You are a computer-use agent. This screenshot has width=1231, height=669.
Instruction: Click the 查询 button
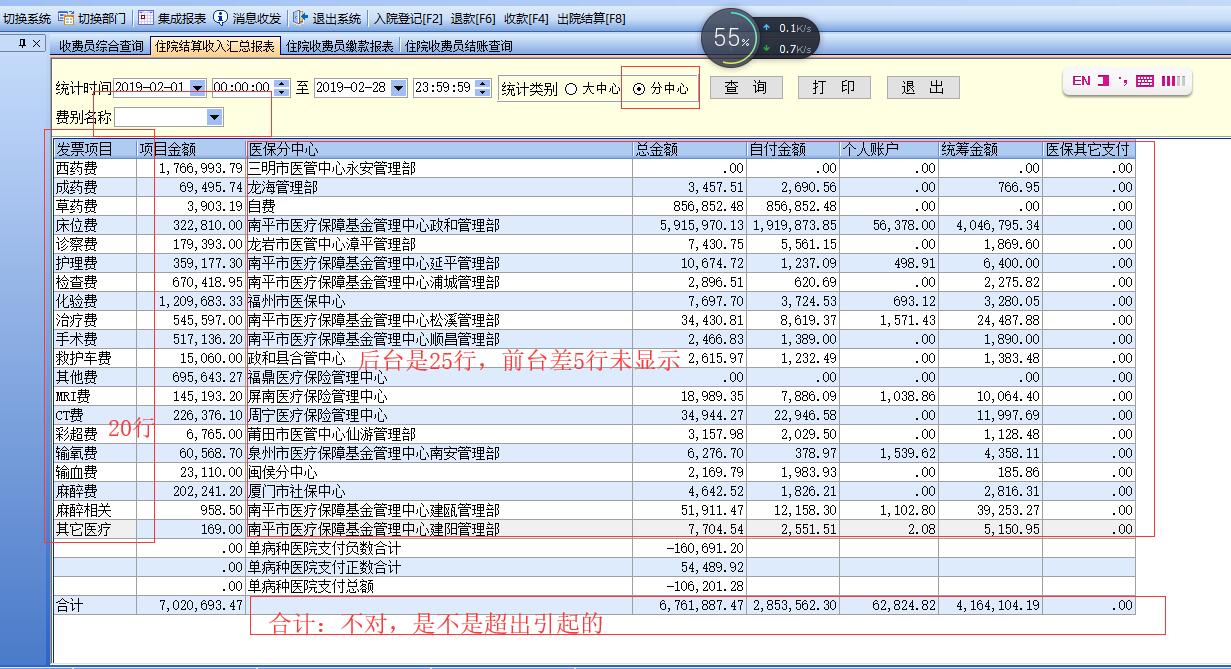coord(746,88)
